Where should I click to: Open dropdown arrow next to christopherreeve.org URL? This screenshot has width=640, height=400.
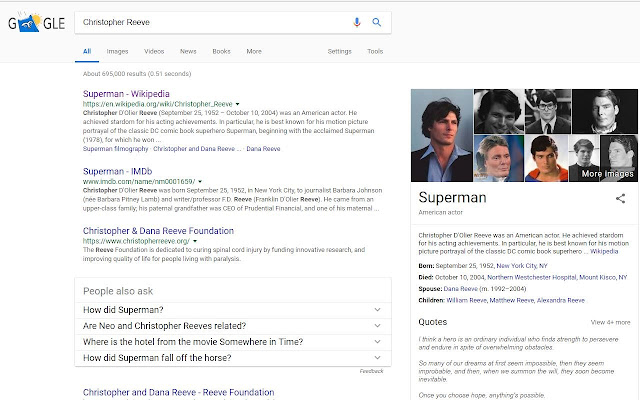tap(195, 241)
